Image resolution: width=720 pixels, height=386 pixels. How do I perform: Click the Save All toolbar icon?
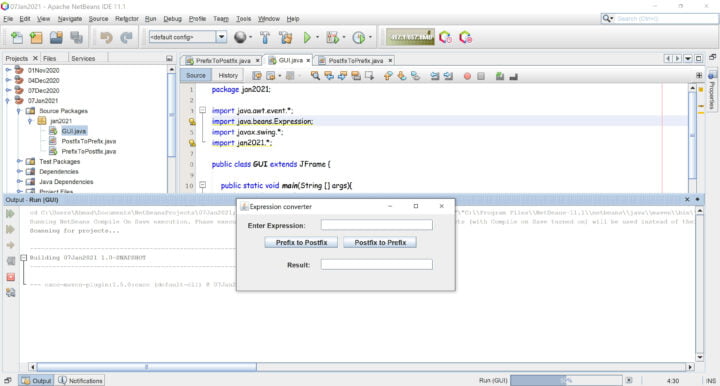pyautogui.click(x=76, y=38)
